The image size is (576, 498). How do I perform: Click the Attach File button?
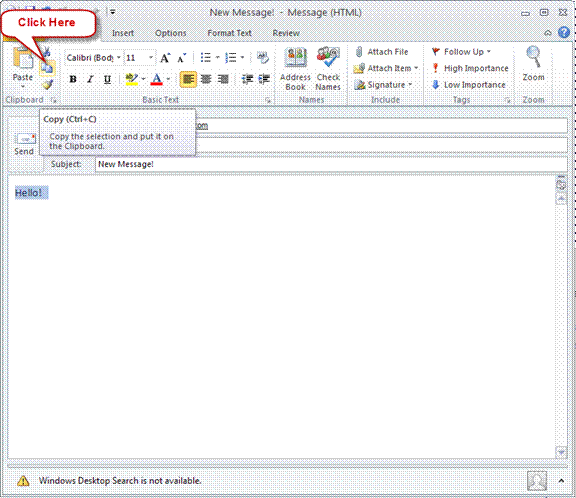coord(382,52)
